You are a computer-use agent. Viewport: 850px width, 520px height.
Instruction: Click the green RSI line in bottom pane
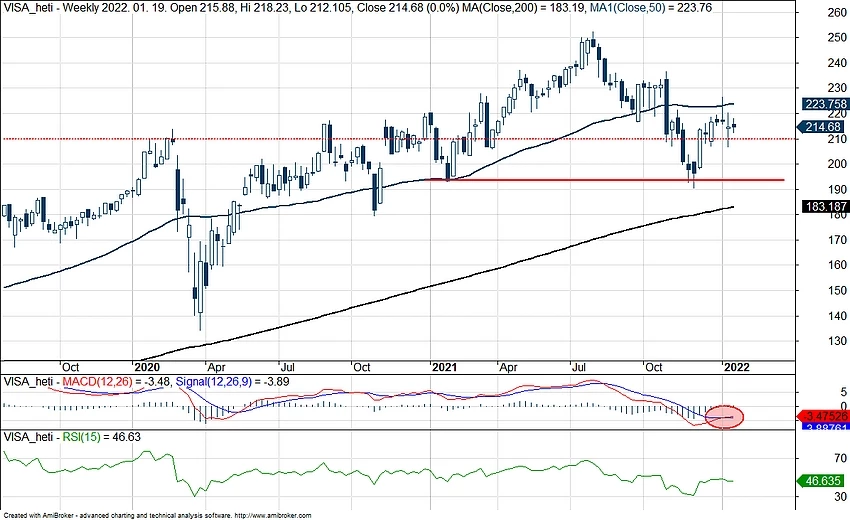click(x=369, y=473)
